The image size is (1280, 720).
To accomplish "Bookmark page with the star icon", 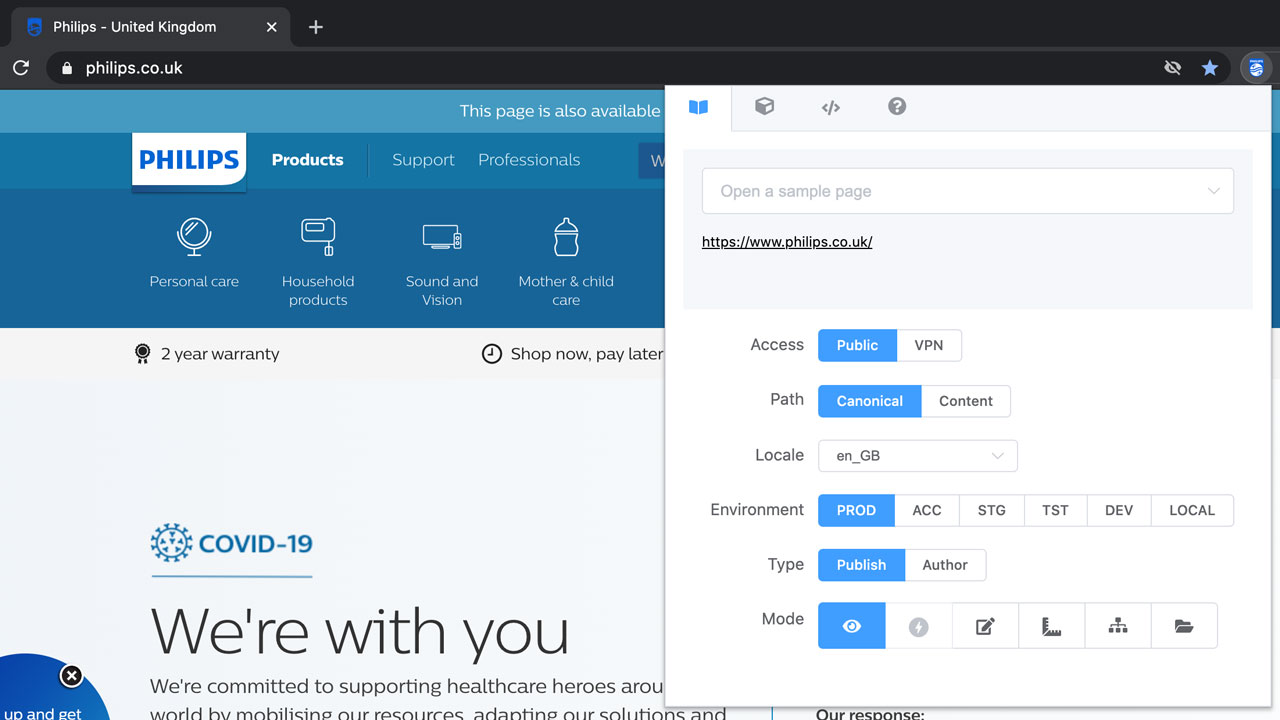I will click(x=1210, y=68).
